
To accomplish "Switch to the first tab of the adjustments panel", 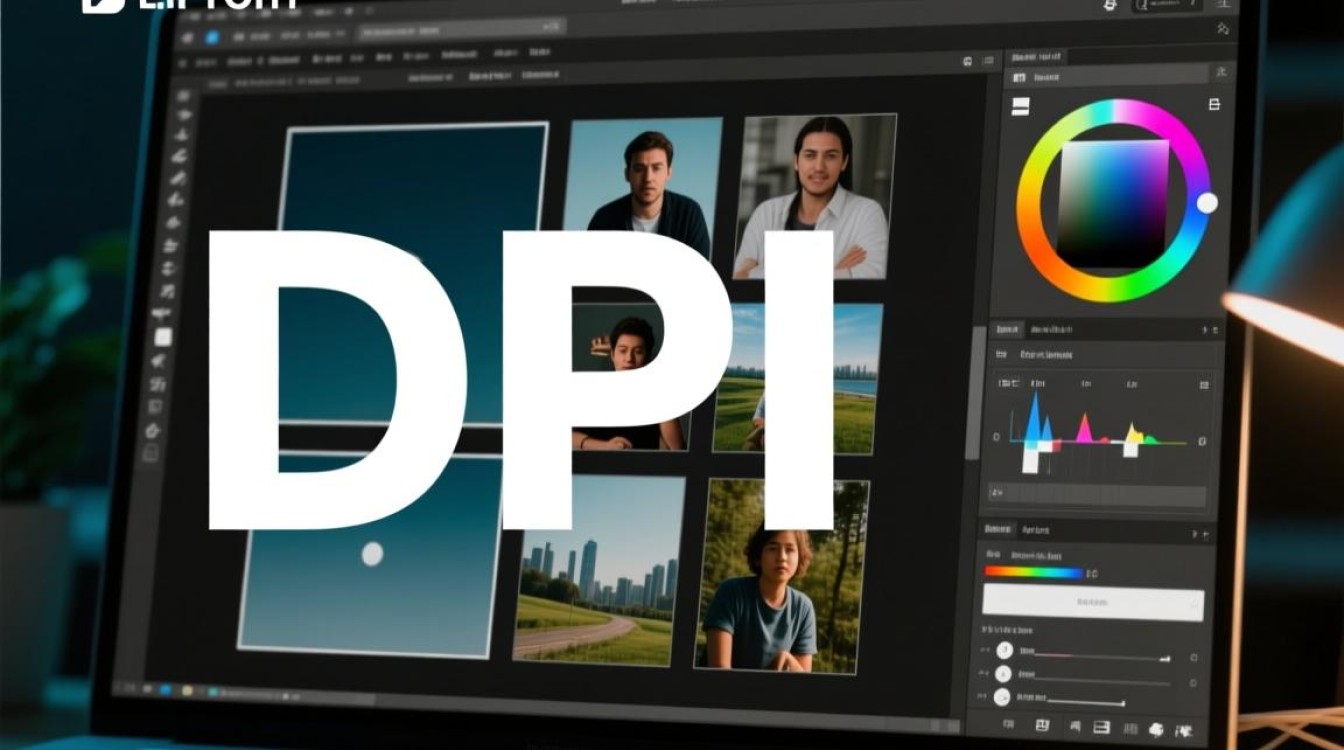I will tap(998, 529).
